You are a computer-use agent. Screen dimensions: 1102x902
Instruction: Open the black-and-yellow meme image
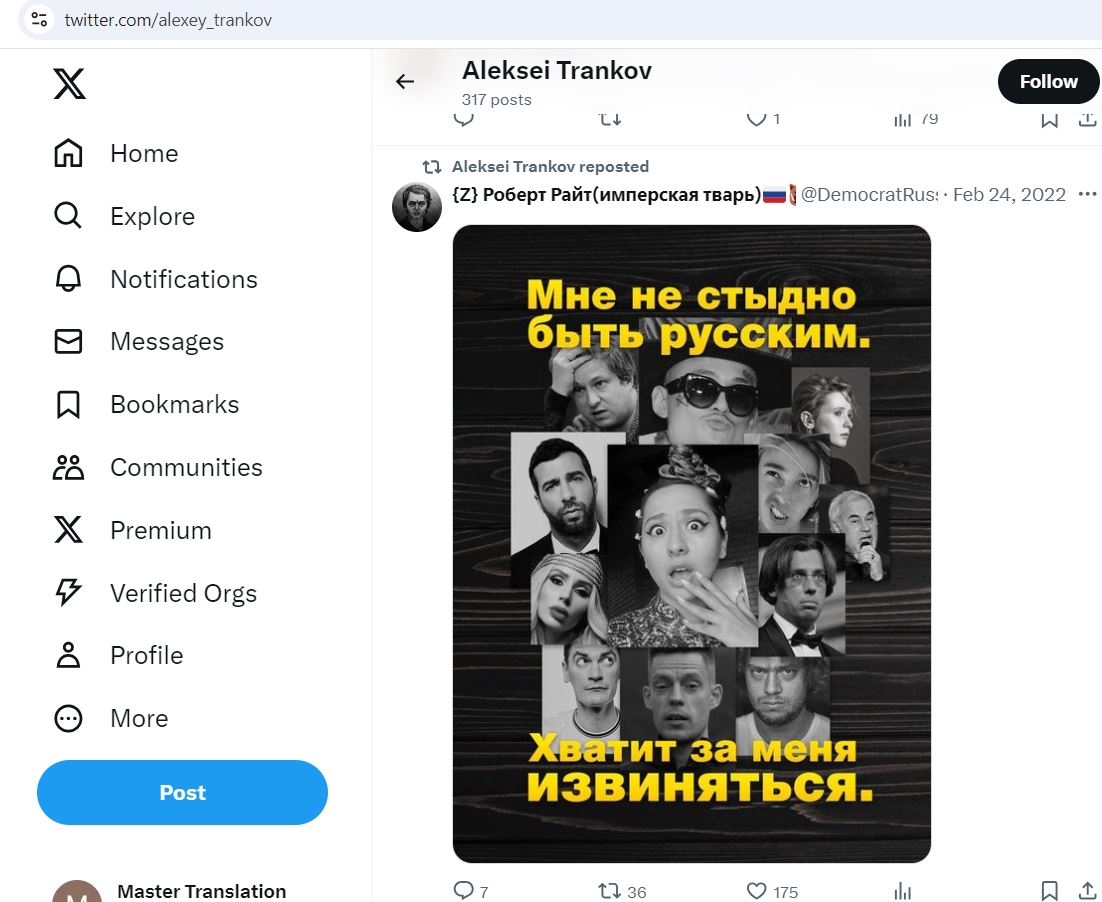(x=692, y=543)
